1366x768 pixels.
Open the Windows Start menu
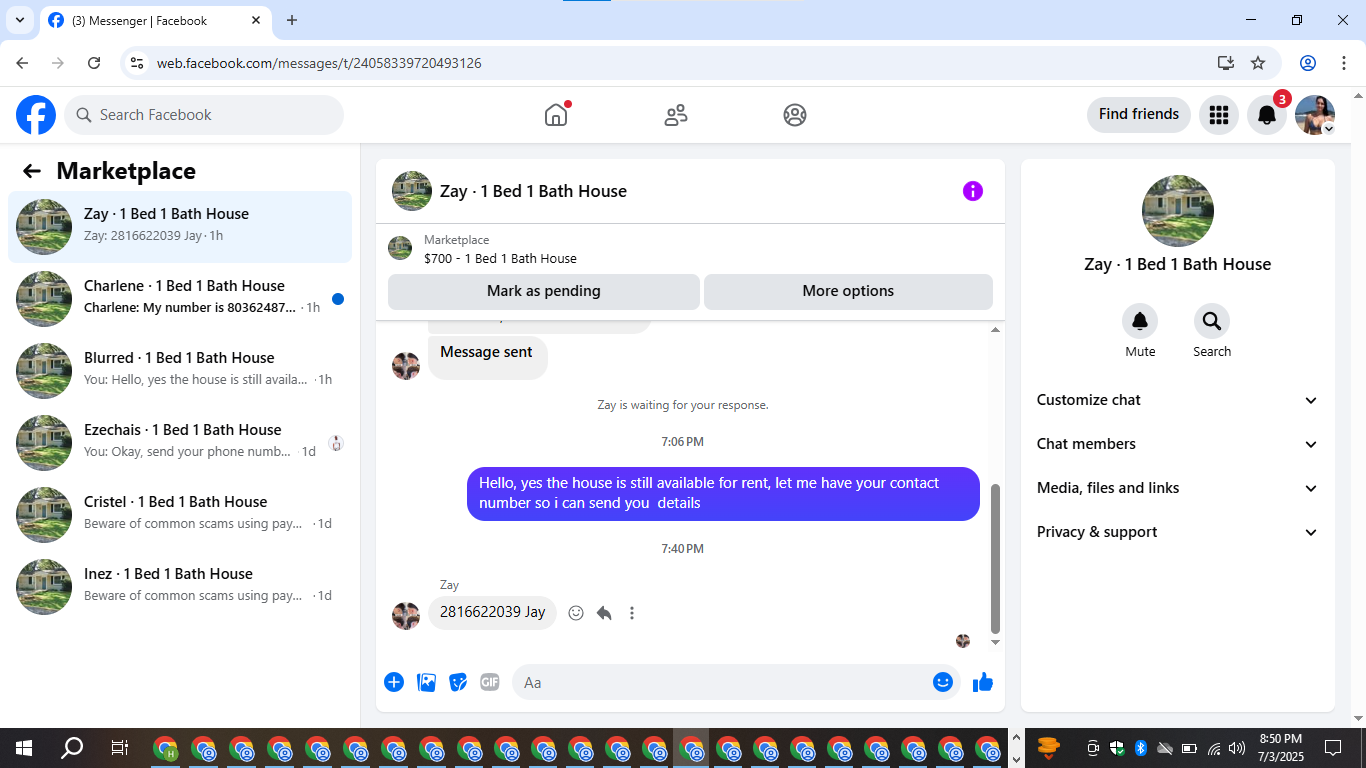point(24,748)
